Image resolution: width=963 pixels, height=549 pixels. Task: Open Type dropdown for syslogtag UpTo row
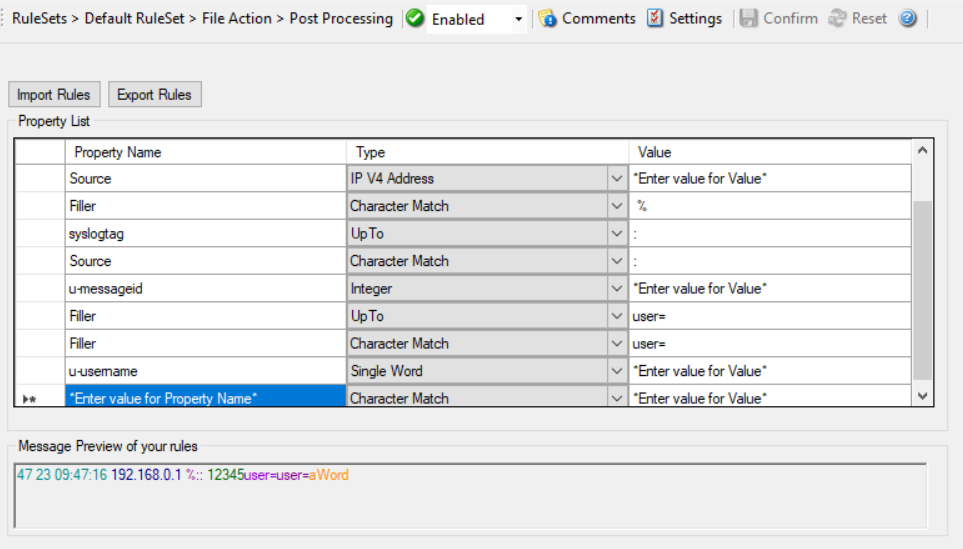pyautogui.click(x=616, y=234)
